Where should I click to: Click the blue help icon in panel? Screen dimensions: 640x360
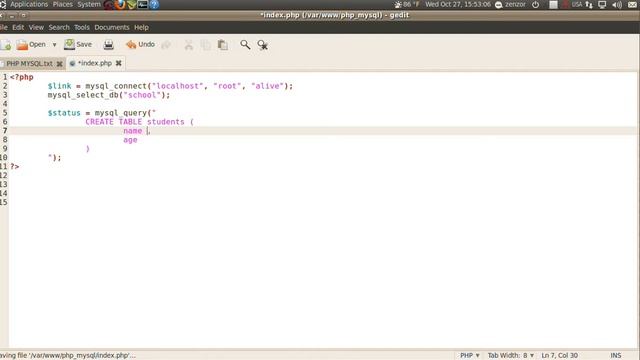[154, 5]
